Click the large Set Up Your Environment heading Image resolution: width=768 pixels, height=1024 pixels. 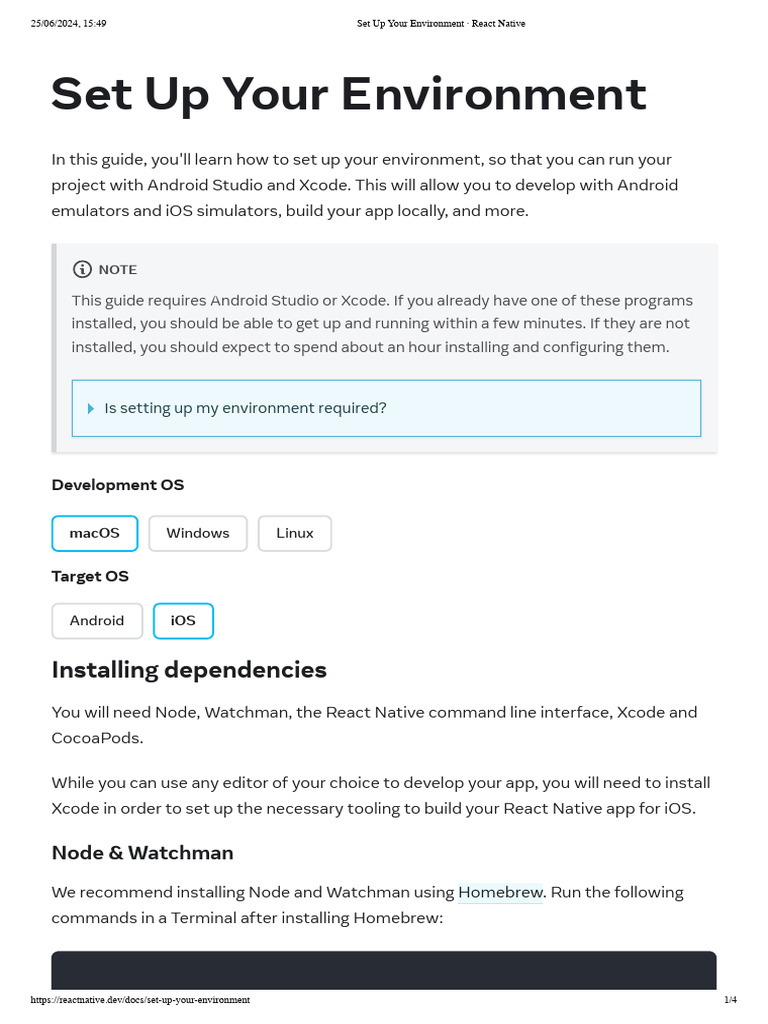(348, 94)
